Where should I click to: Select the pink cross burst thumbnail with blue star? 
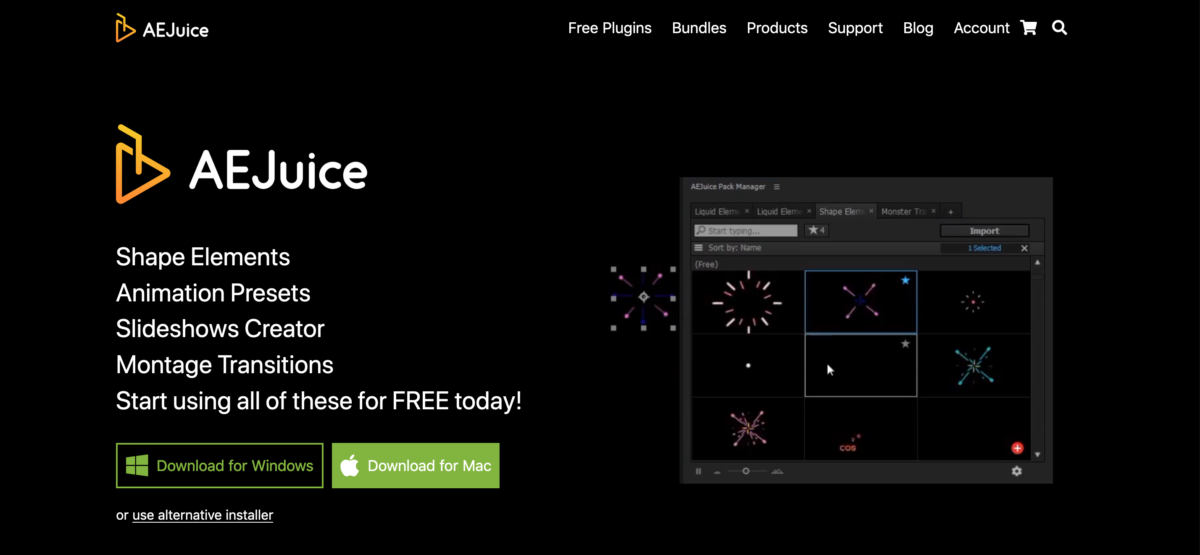[x=861, y=302]
